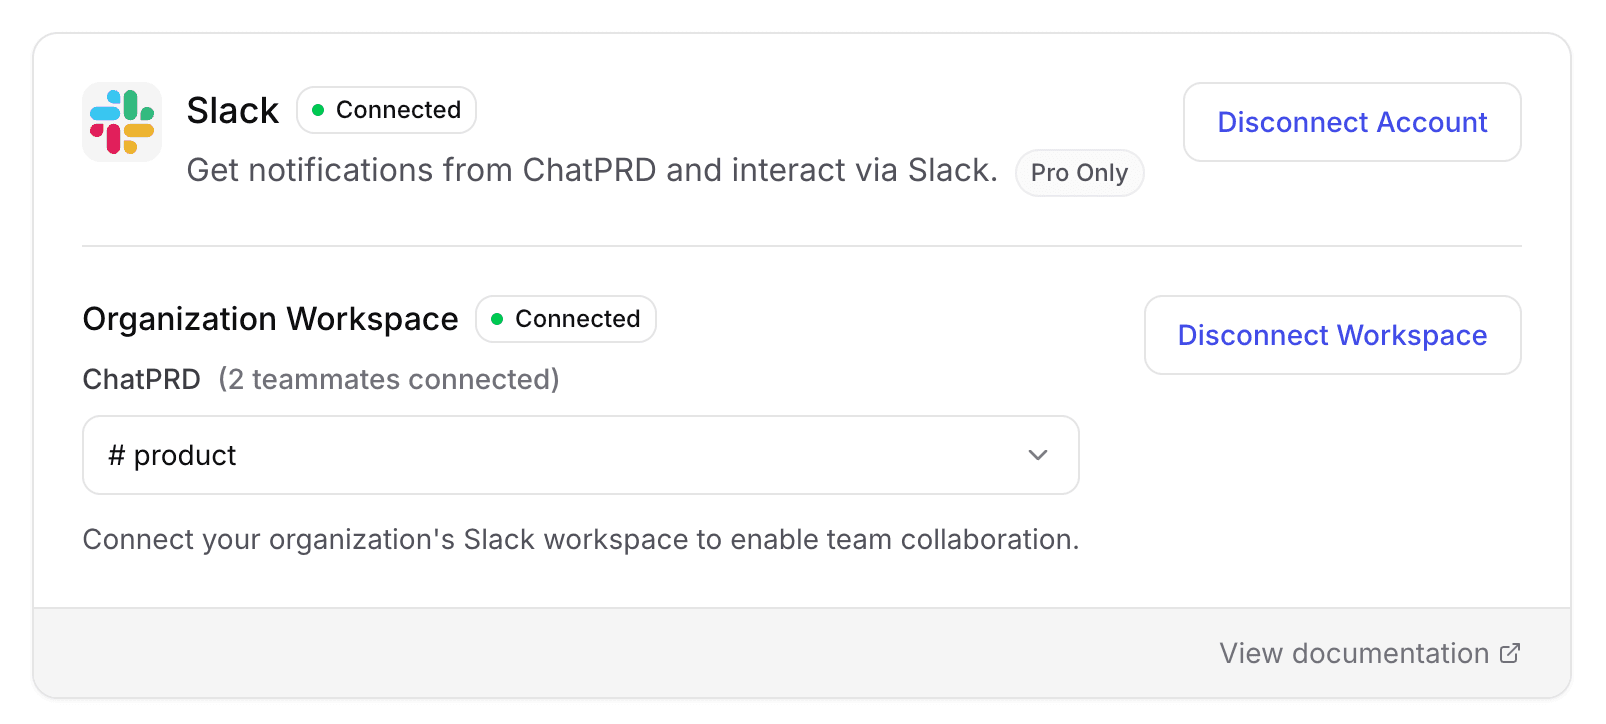Click the gray footer bar left of documentation link
This screenshot has height=724, width=1606.
tap(600, 653)
